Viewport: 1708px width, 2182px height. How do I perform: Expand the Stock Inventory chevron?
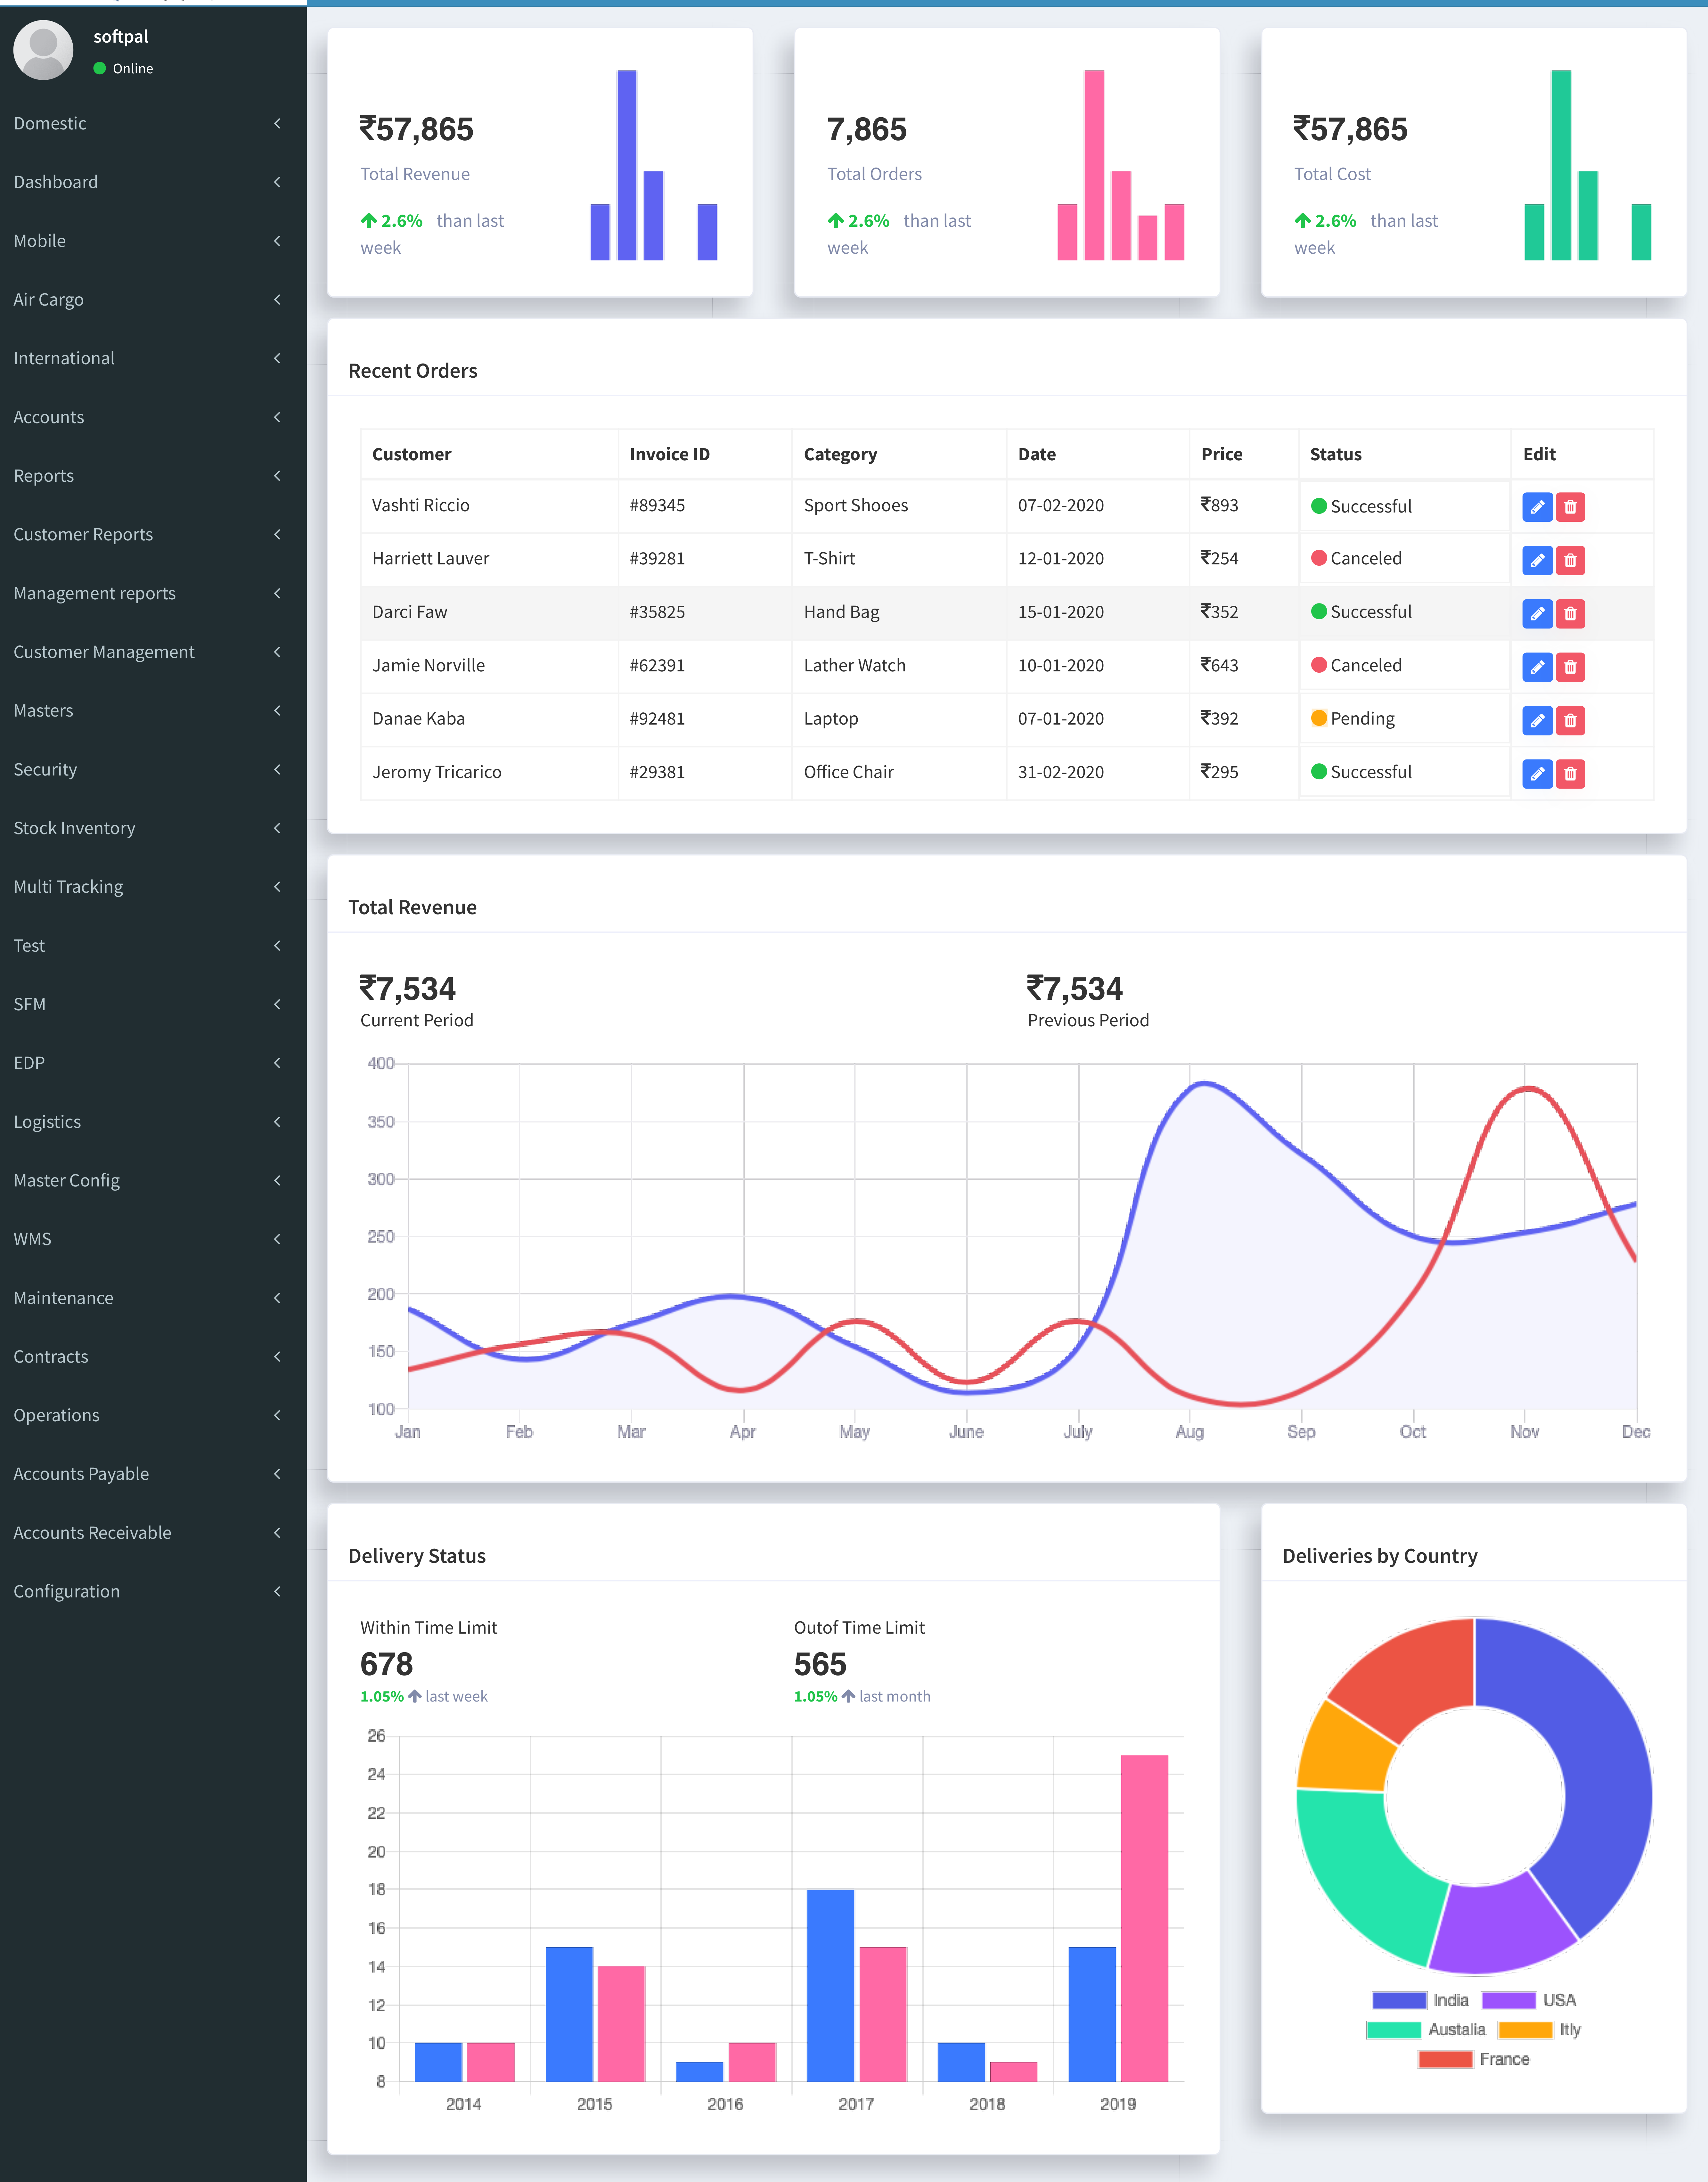(277, 828)
